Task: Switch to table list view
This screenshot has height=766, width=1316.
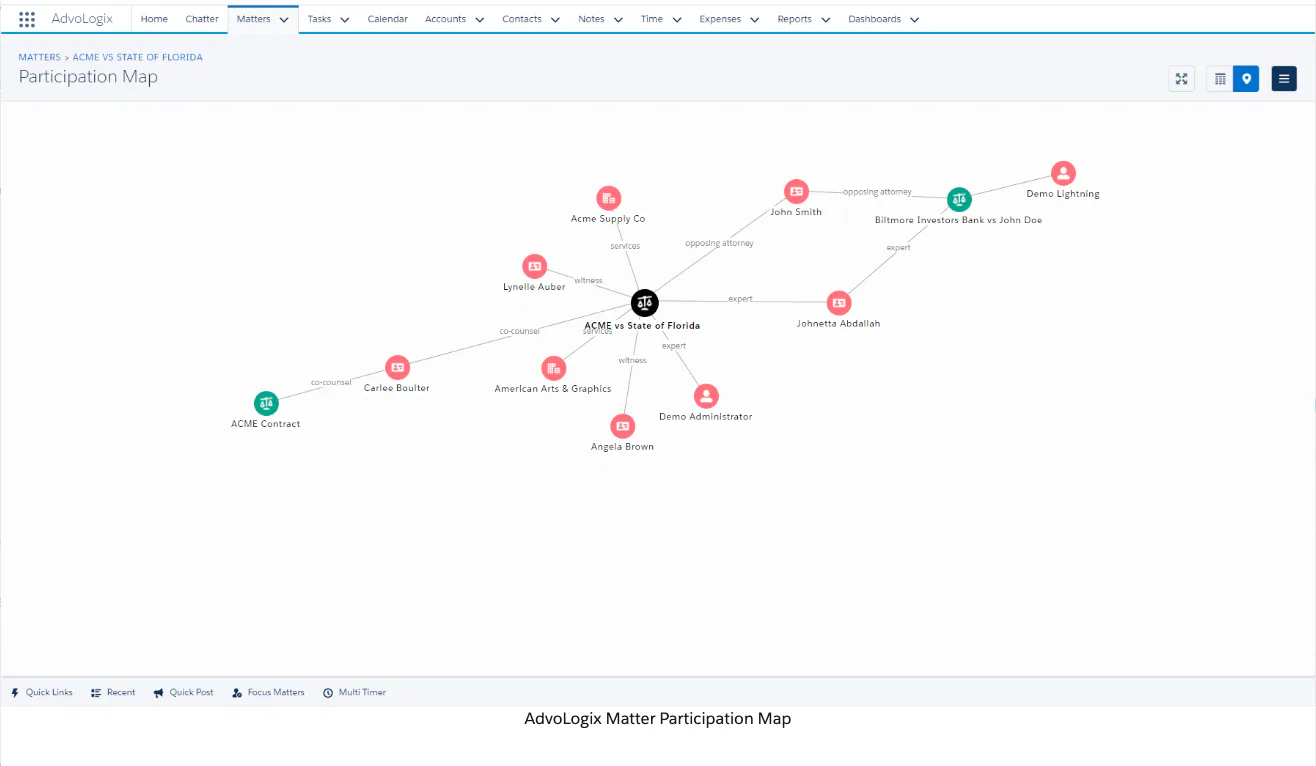Action: (1220, 79)
